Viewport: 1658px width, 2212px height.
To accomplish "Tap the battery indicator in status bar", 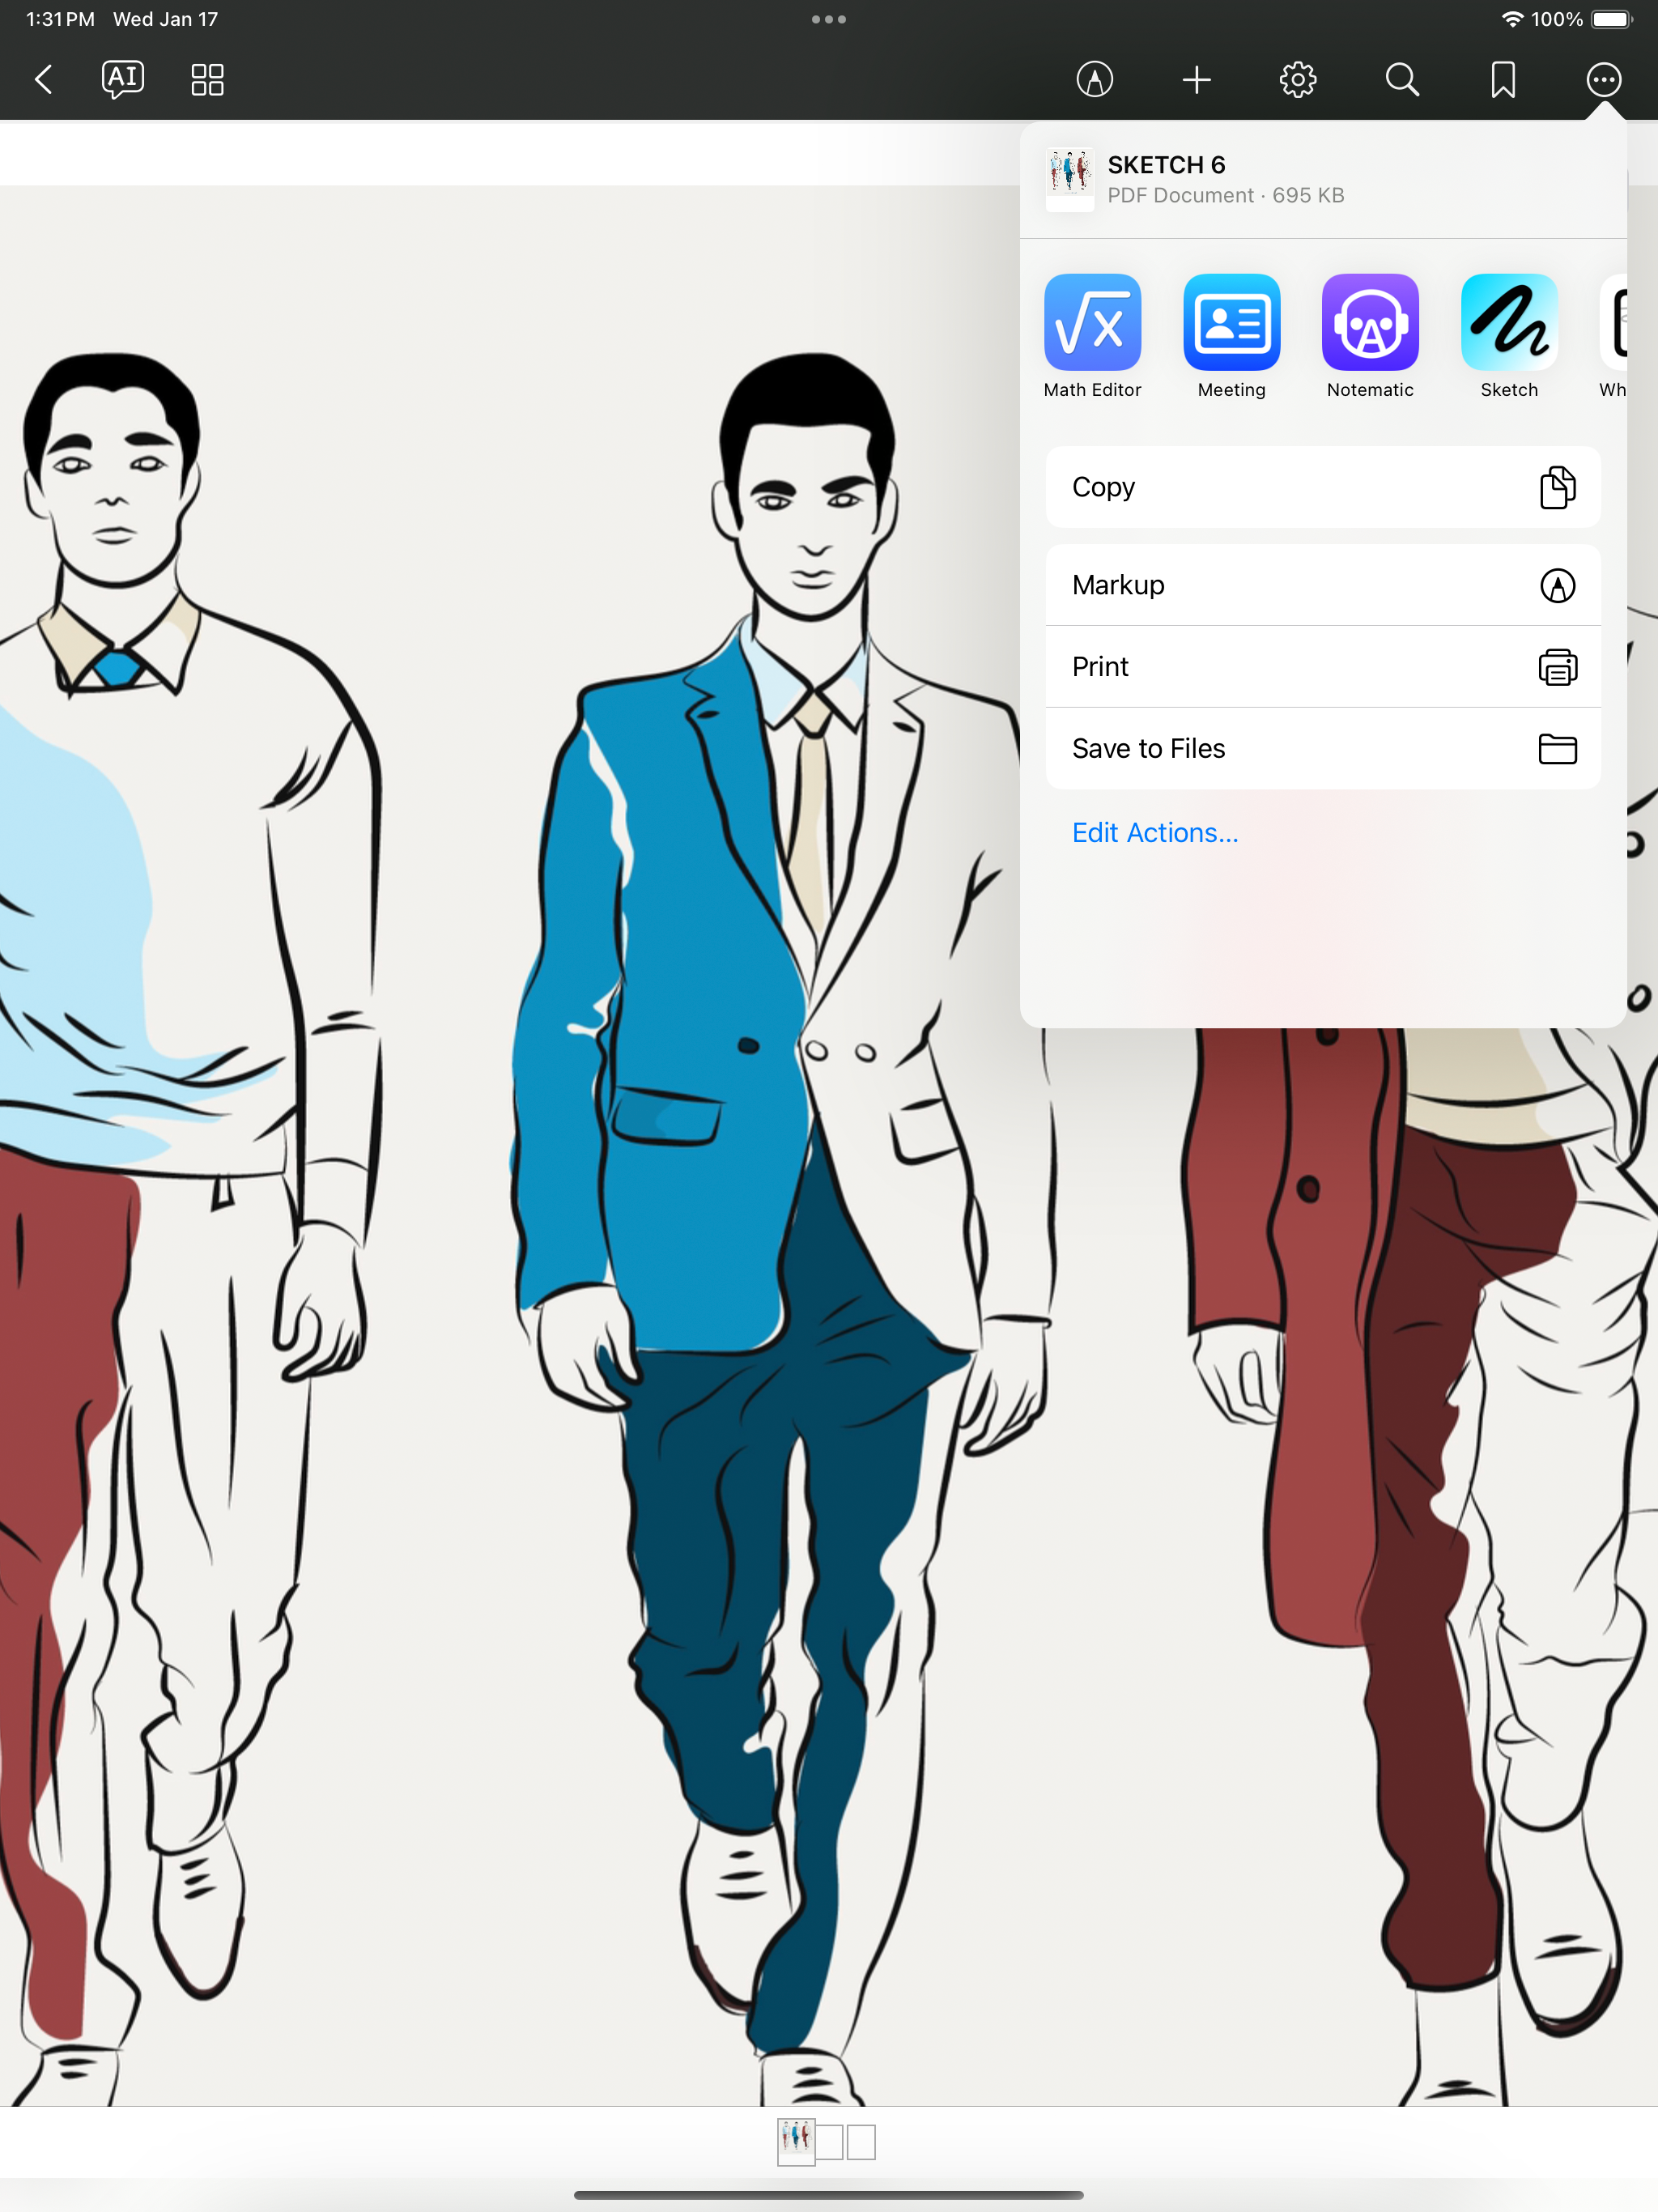I will [x=1611, y=19].
